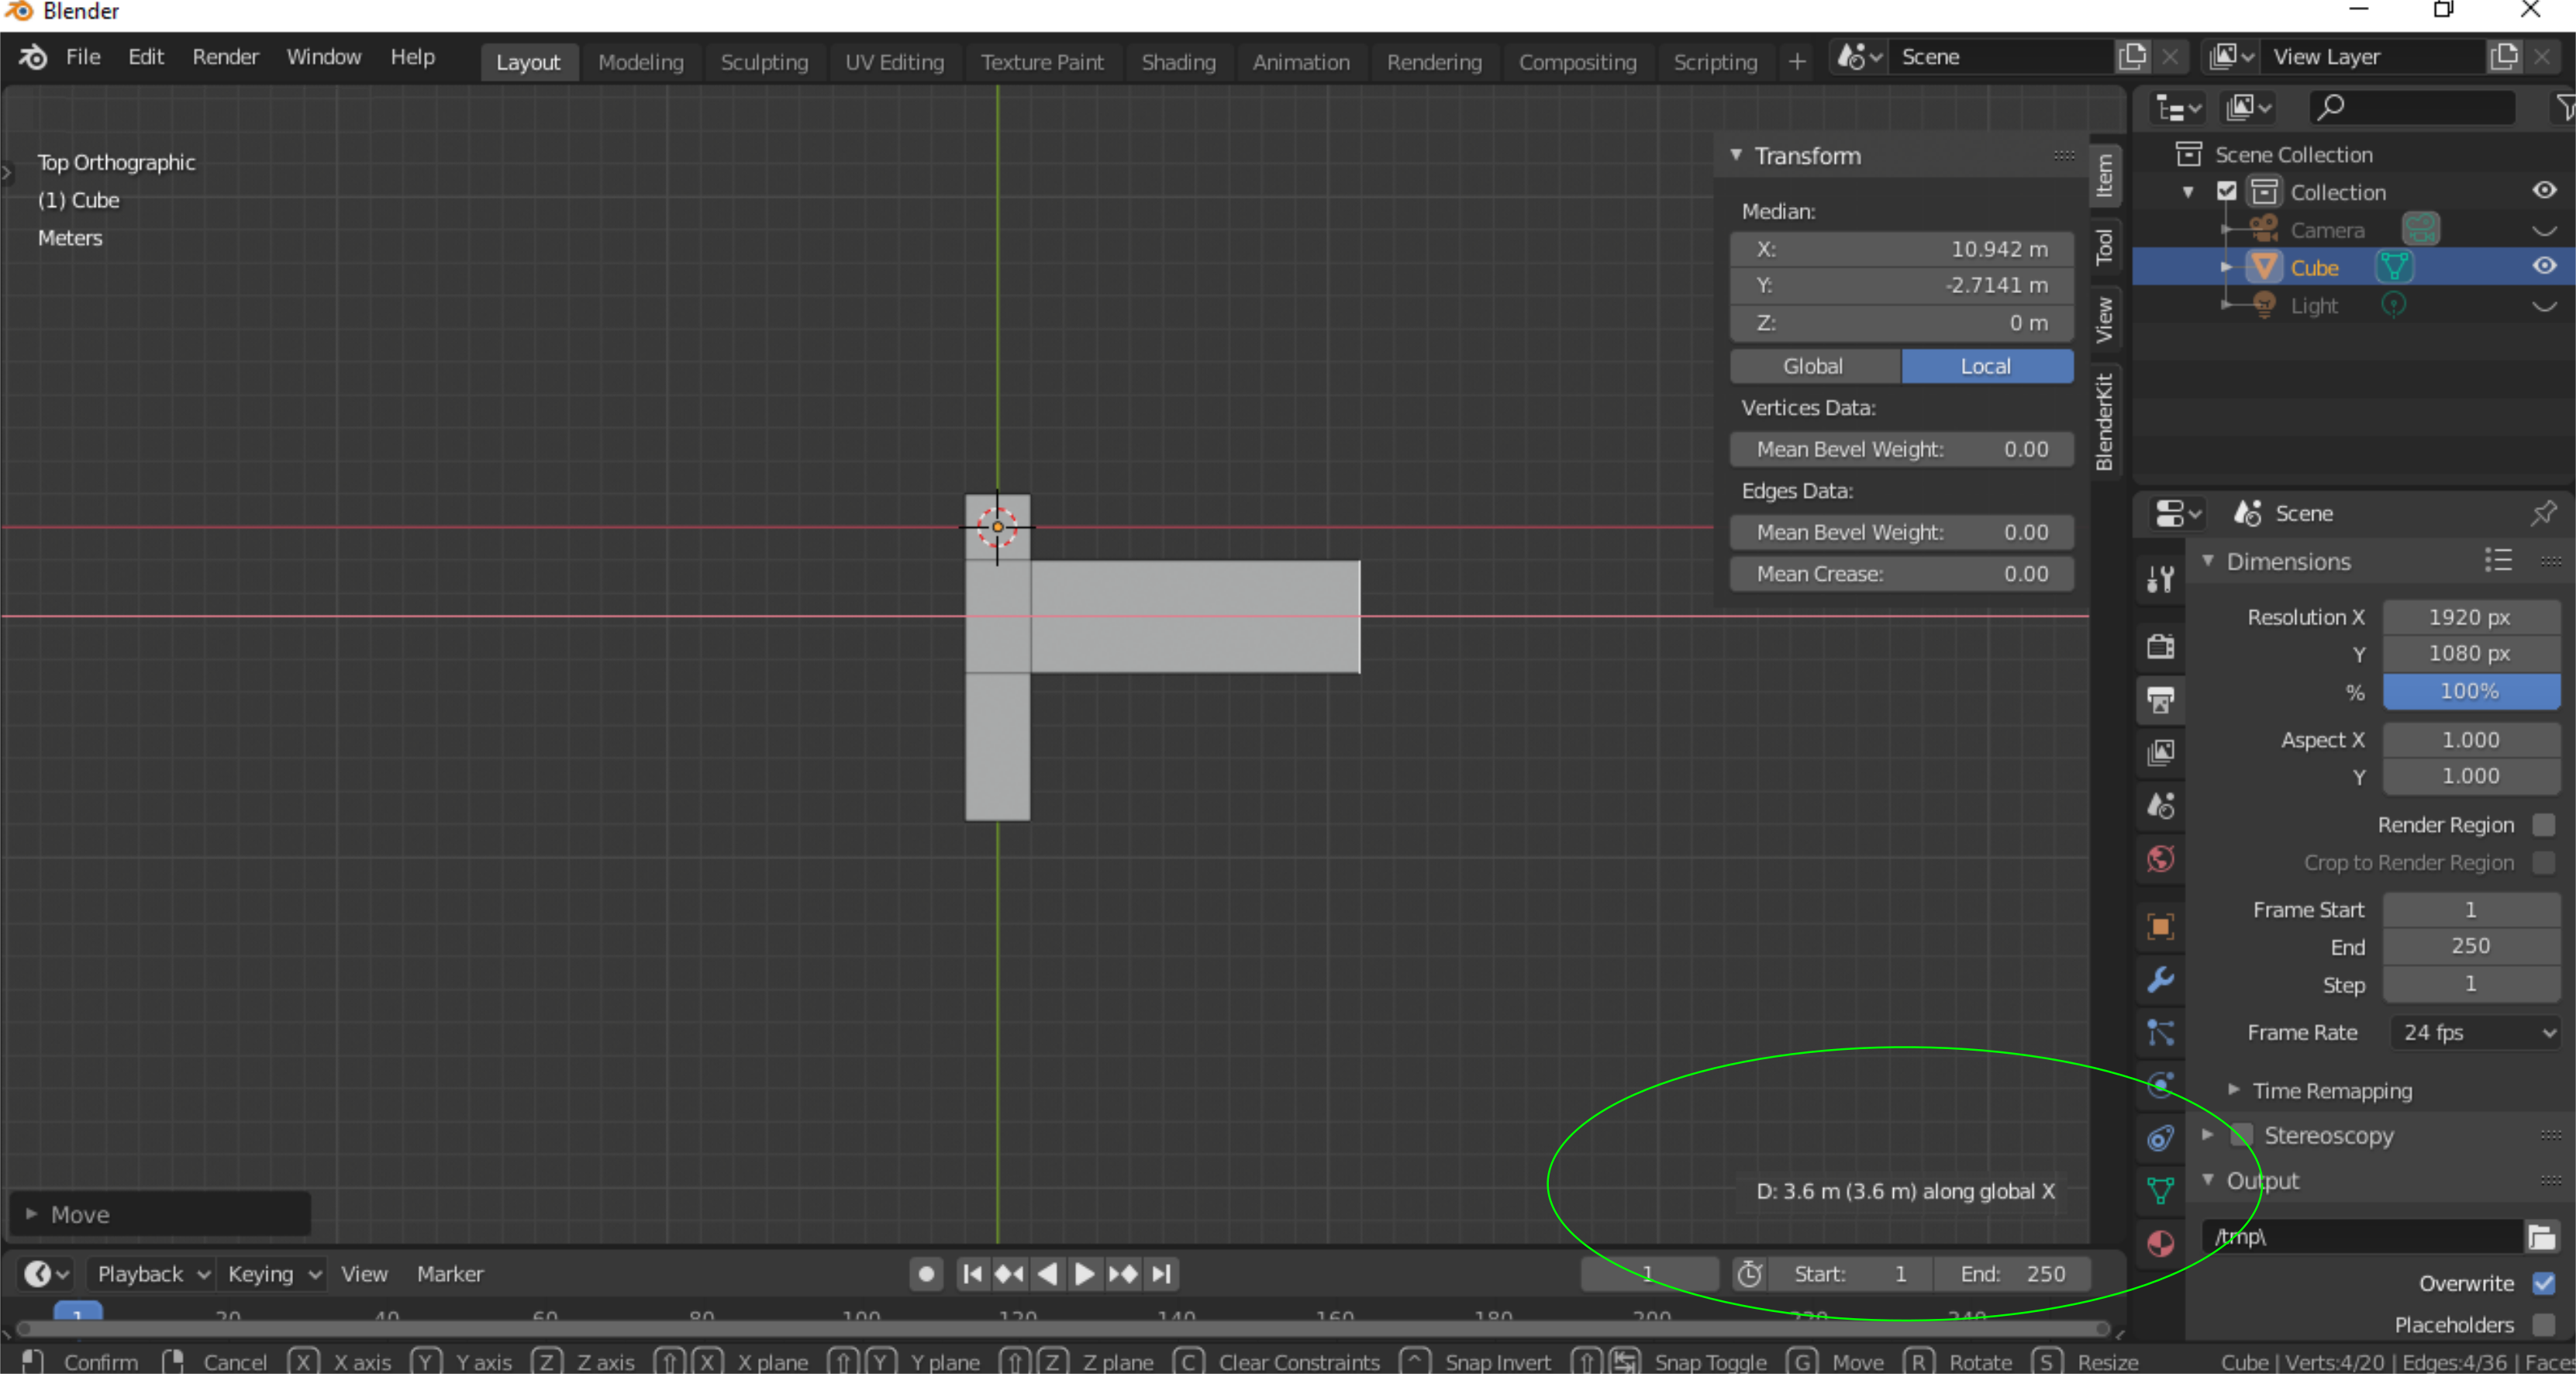Click the Resolution percentage 100% slider
Image resolution: width=2576 pixels, height=1374 pixels.
click(x=2470, y=691)
